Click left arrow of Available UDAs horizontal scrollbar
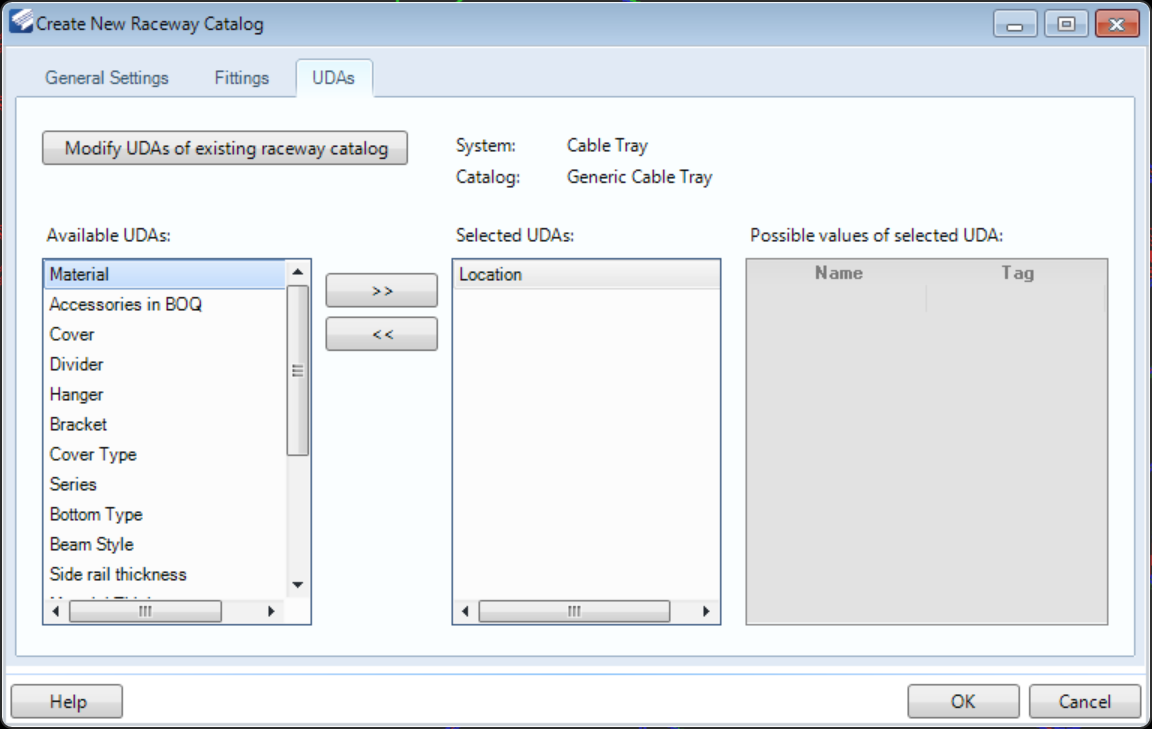This screenshot has height=729, width=1152. click(x=56, y=611)
